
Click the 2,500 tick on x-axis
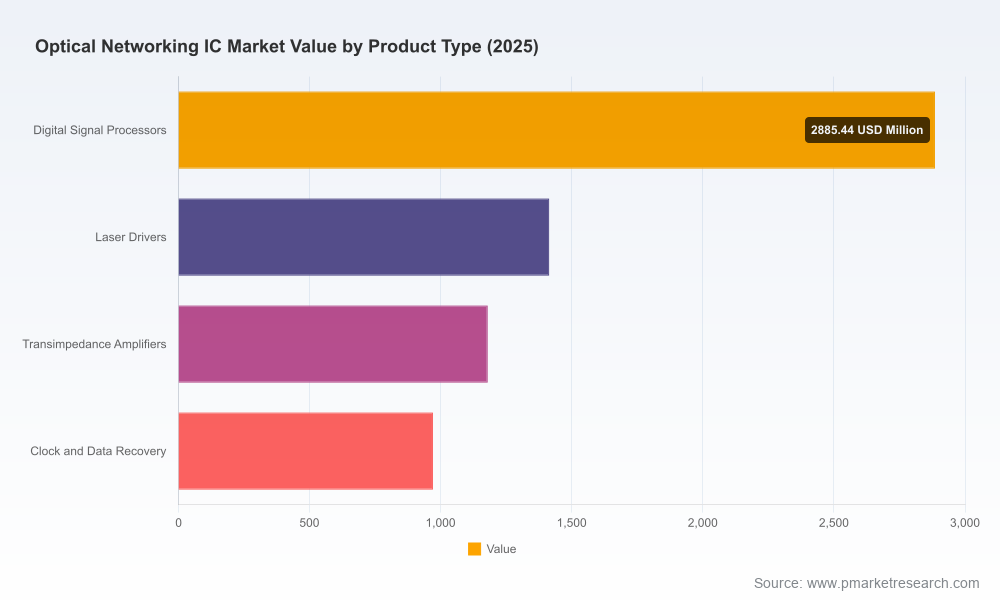pos(834,523)
